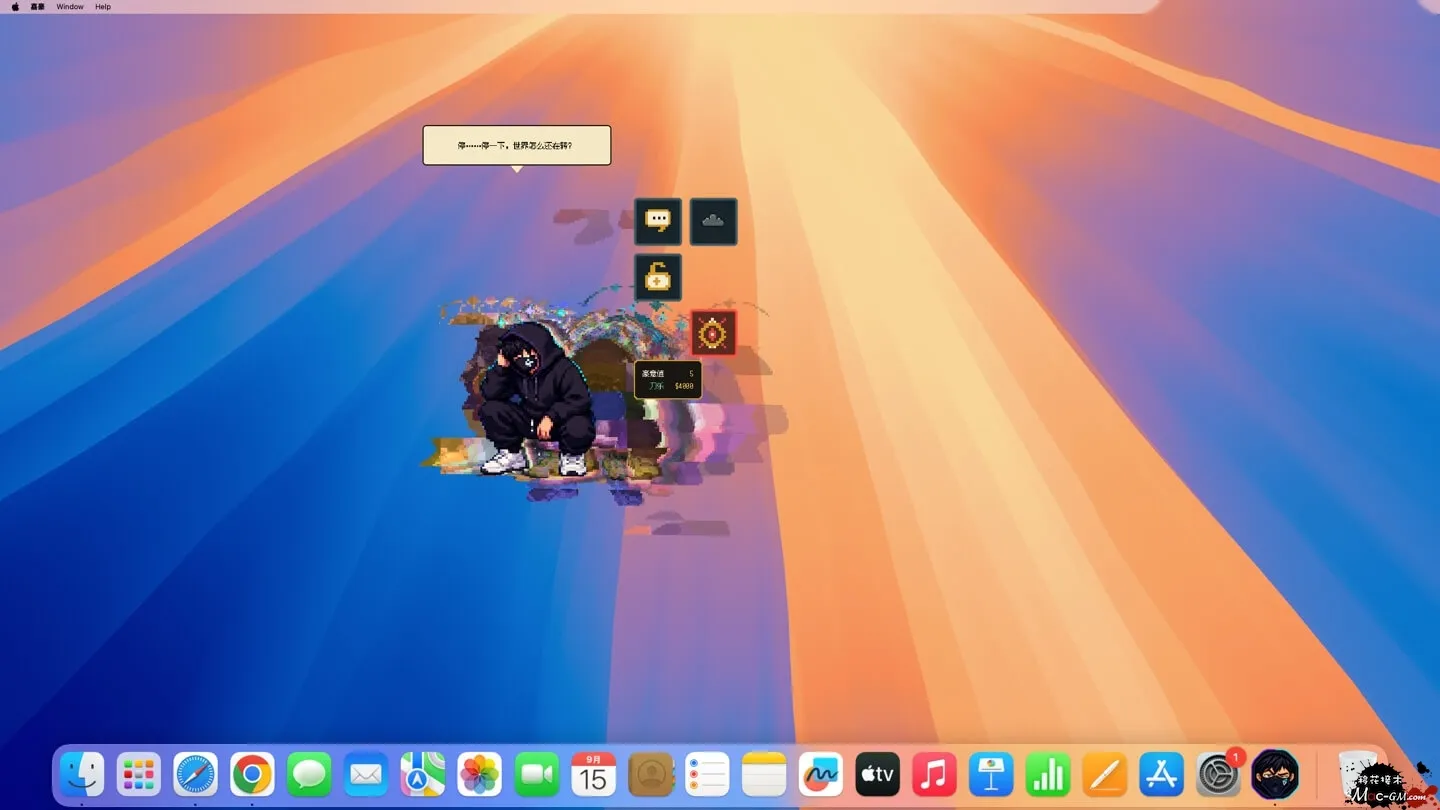
Task: Open App Store from the dock
Action: 1162,775
